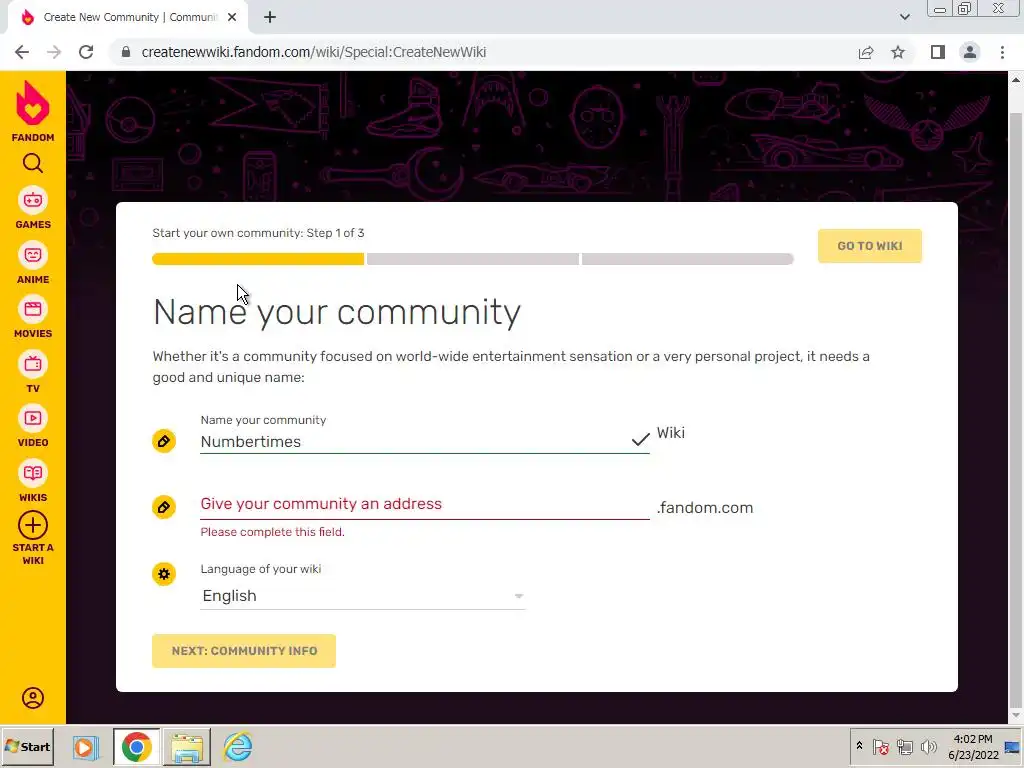Click the lock icon in the address bar

pos(126,52)
